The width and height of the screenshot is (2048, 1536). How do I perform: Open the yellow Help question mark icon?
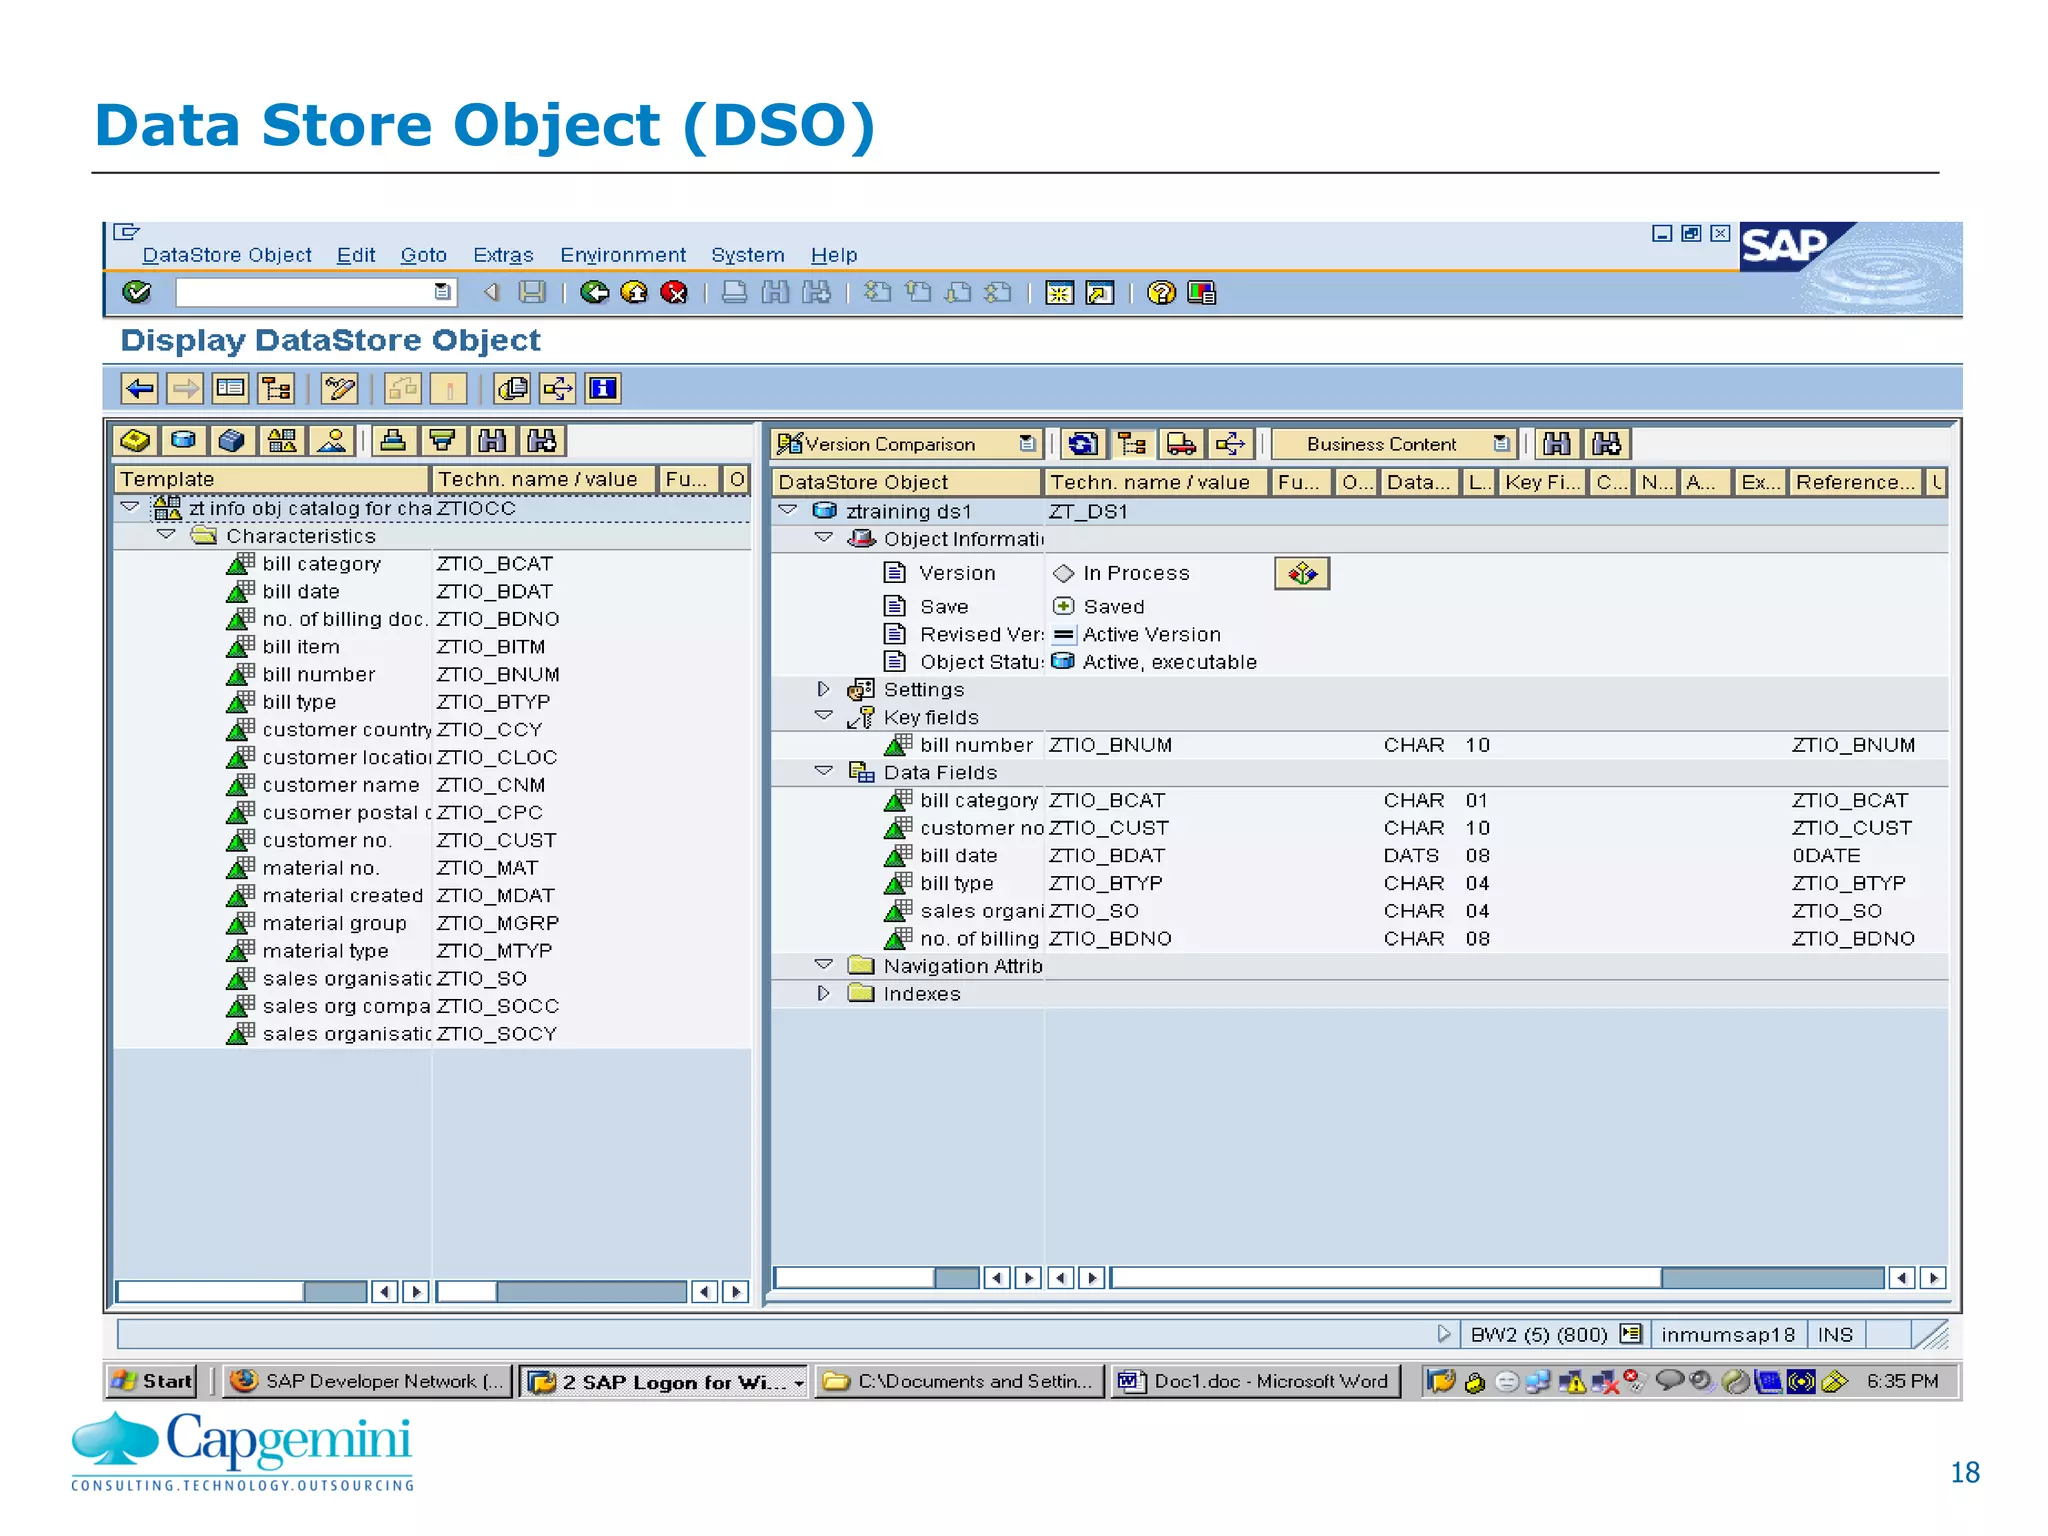[1161, 292]
